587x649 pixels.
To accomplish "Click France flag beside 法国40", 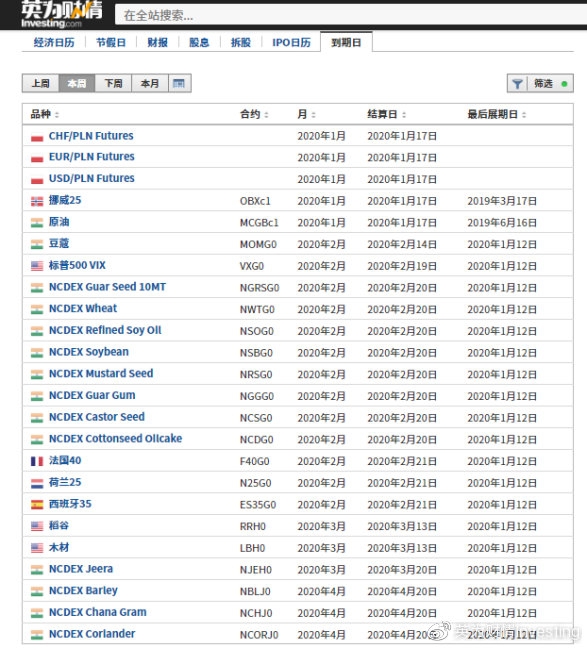I will tap(37, 462).
